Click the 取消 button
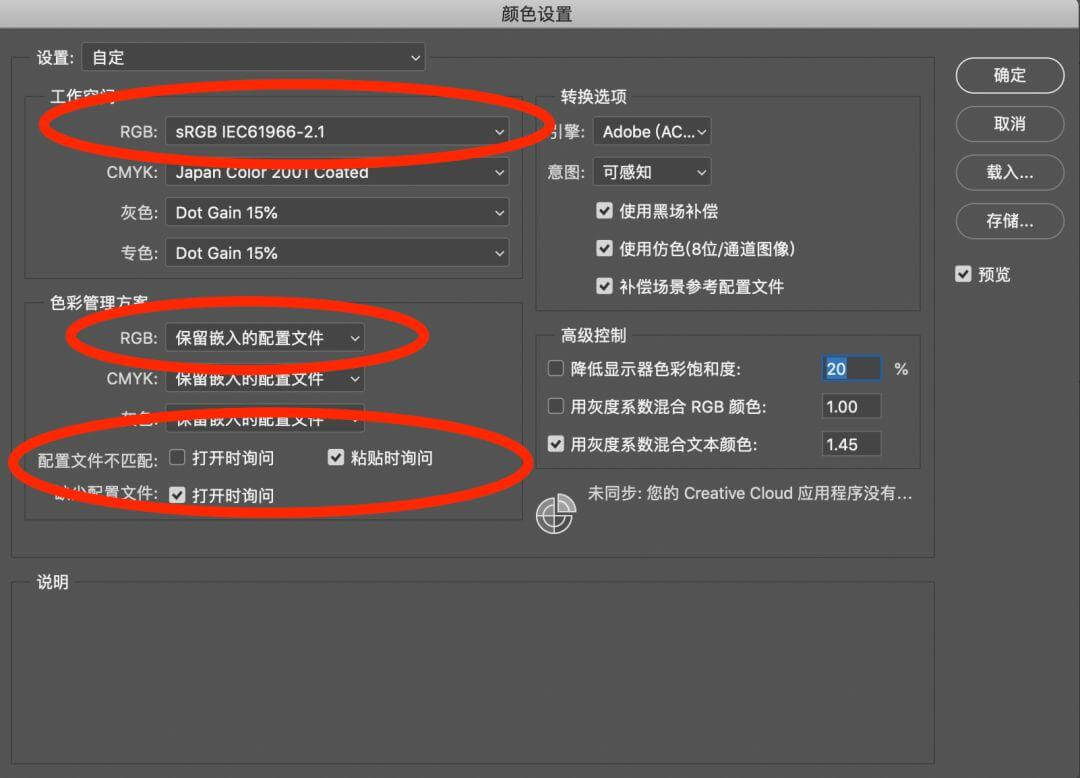 [x=1010, y=124]
